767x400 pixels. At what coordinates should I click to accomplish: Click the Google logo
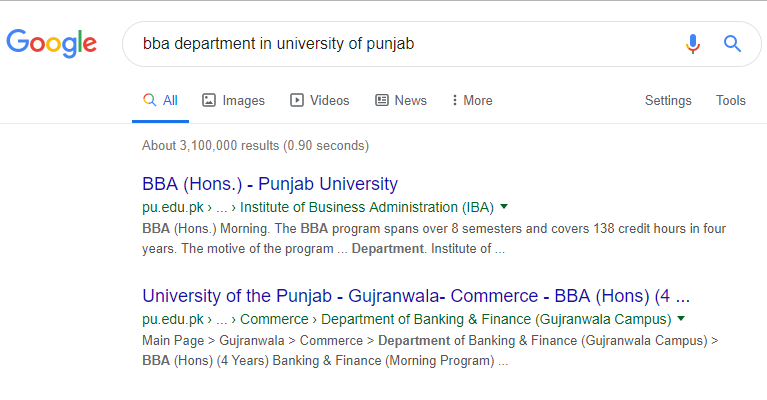point(51,43)
